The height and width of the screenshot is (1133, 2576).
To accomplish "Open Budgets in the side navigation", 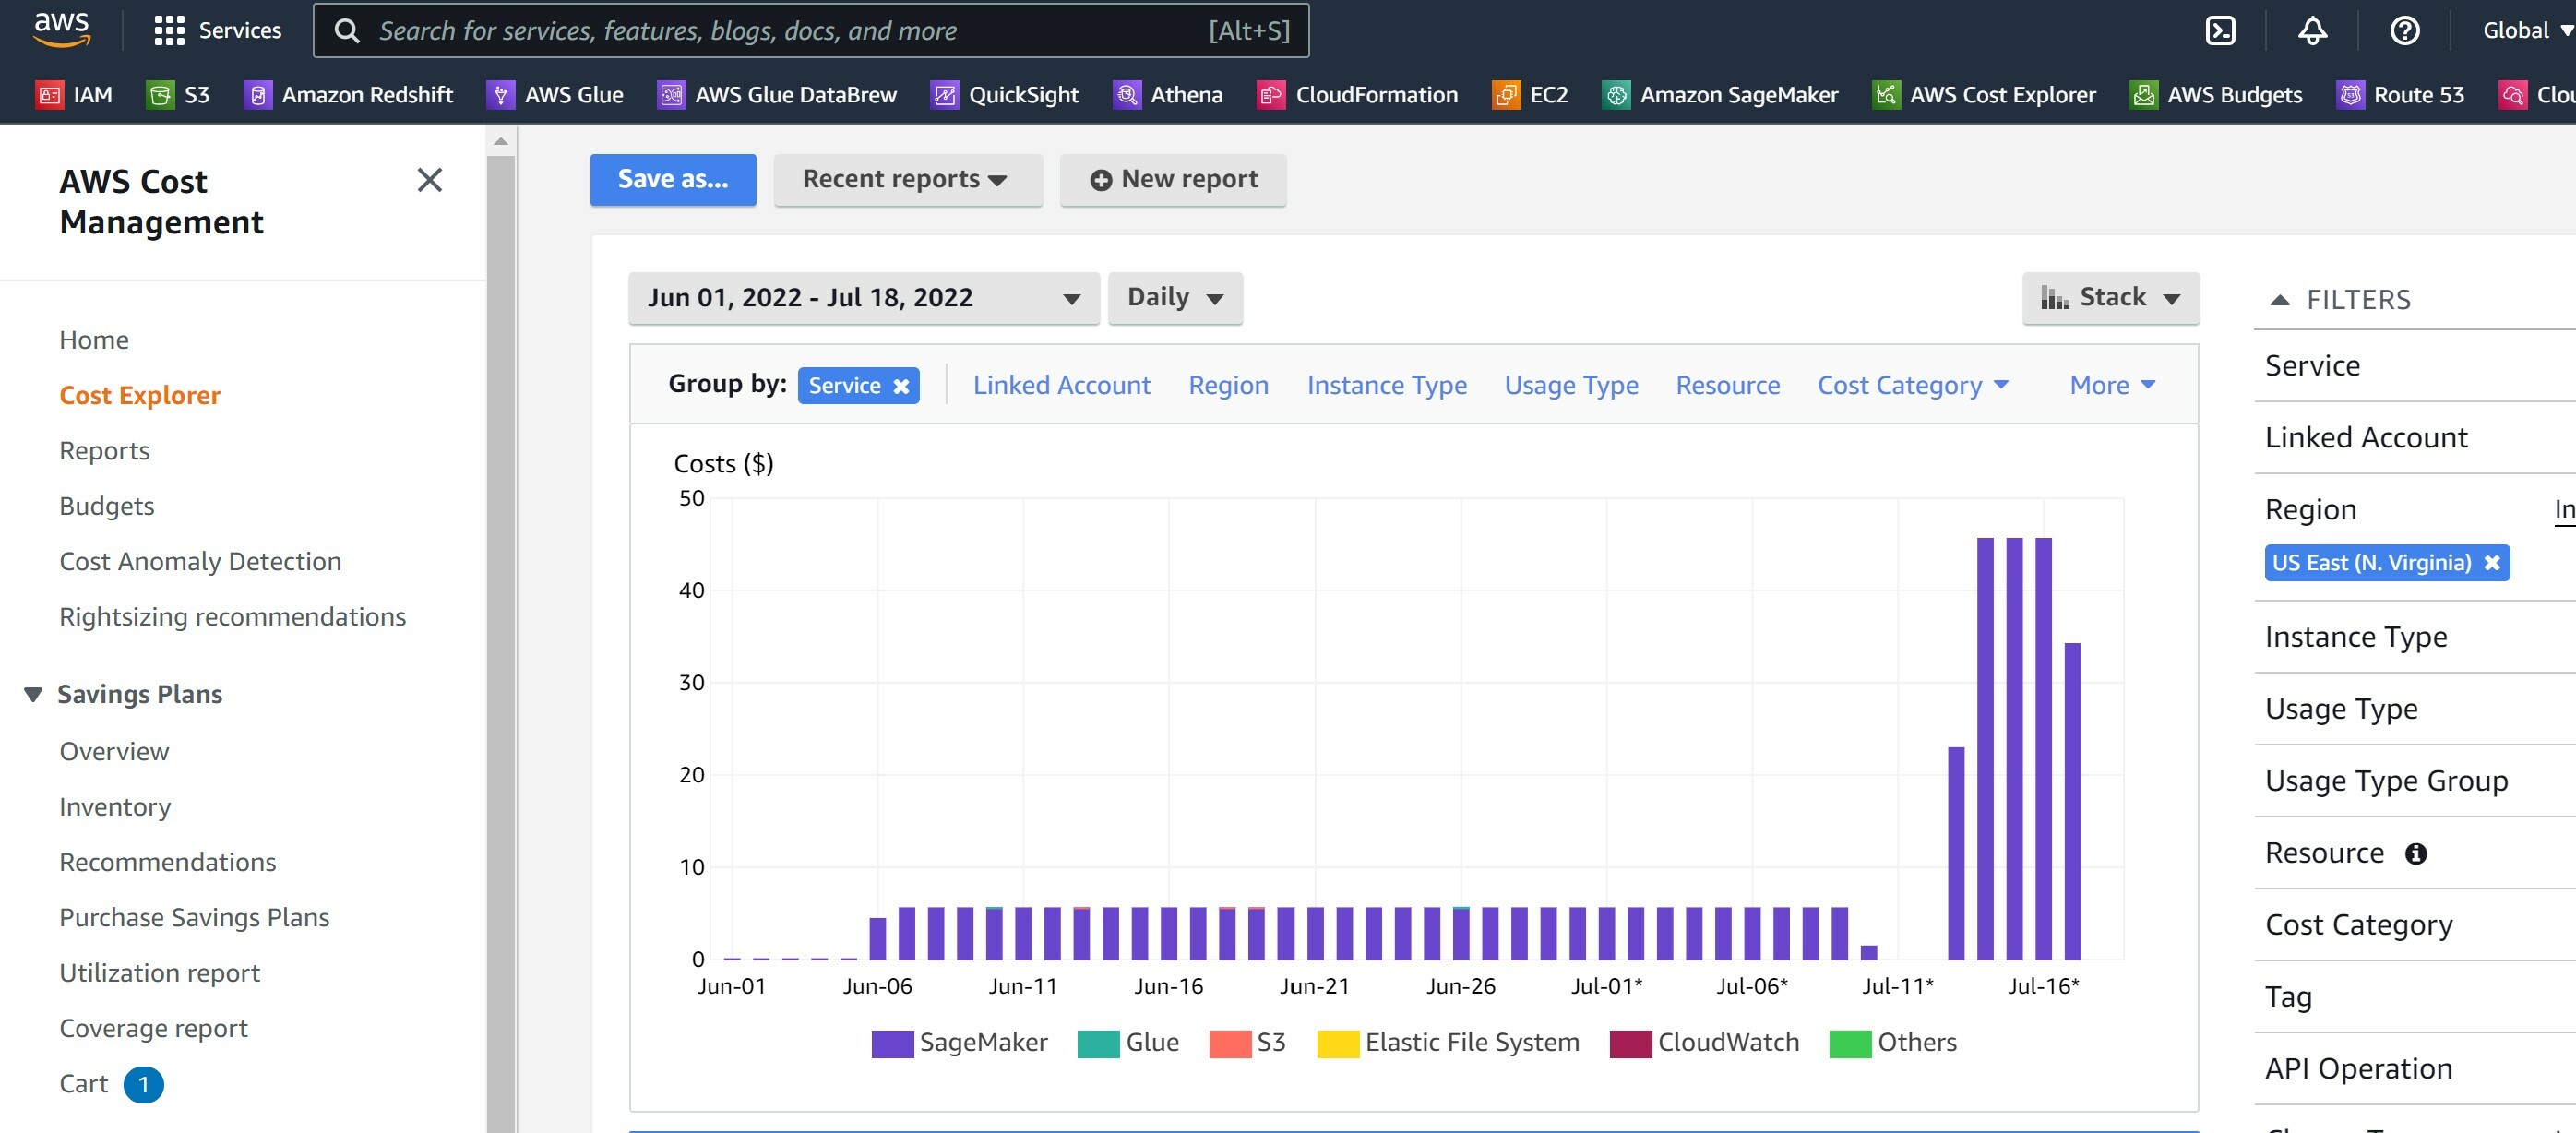I will click(106, 506).
